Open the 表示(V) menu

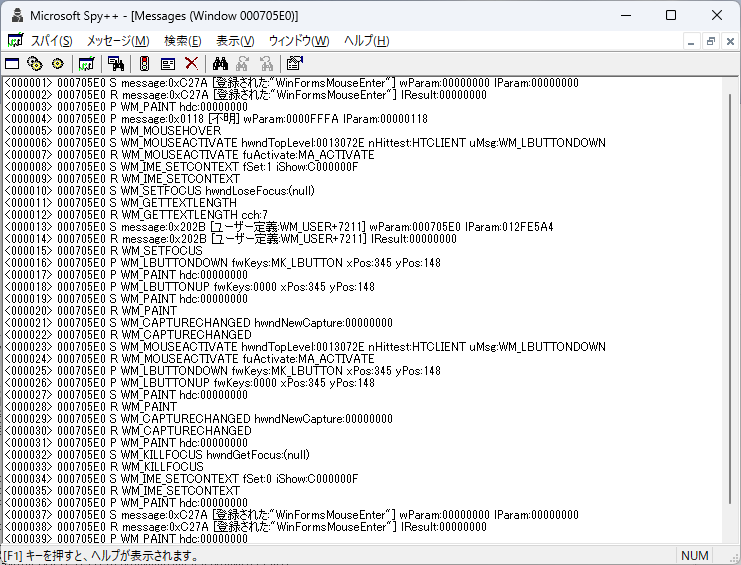(235, 41)
